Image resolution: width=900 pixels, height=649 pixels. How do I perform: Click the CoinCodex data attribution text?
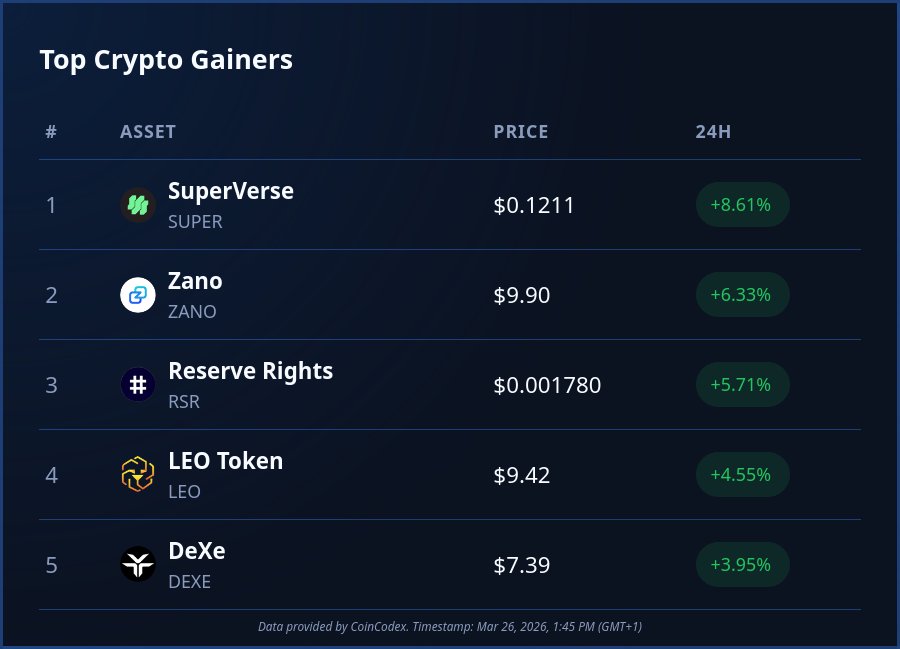click(450, 626)
